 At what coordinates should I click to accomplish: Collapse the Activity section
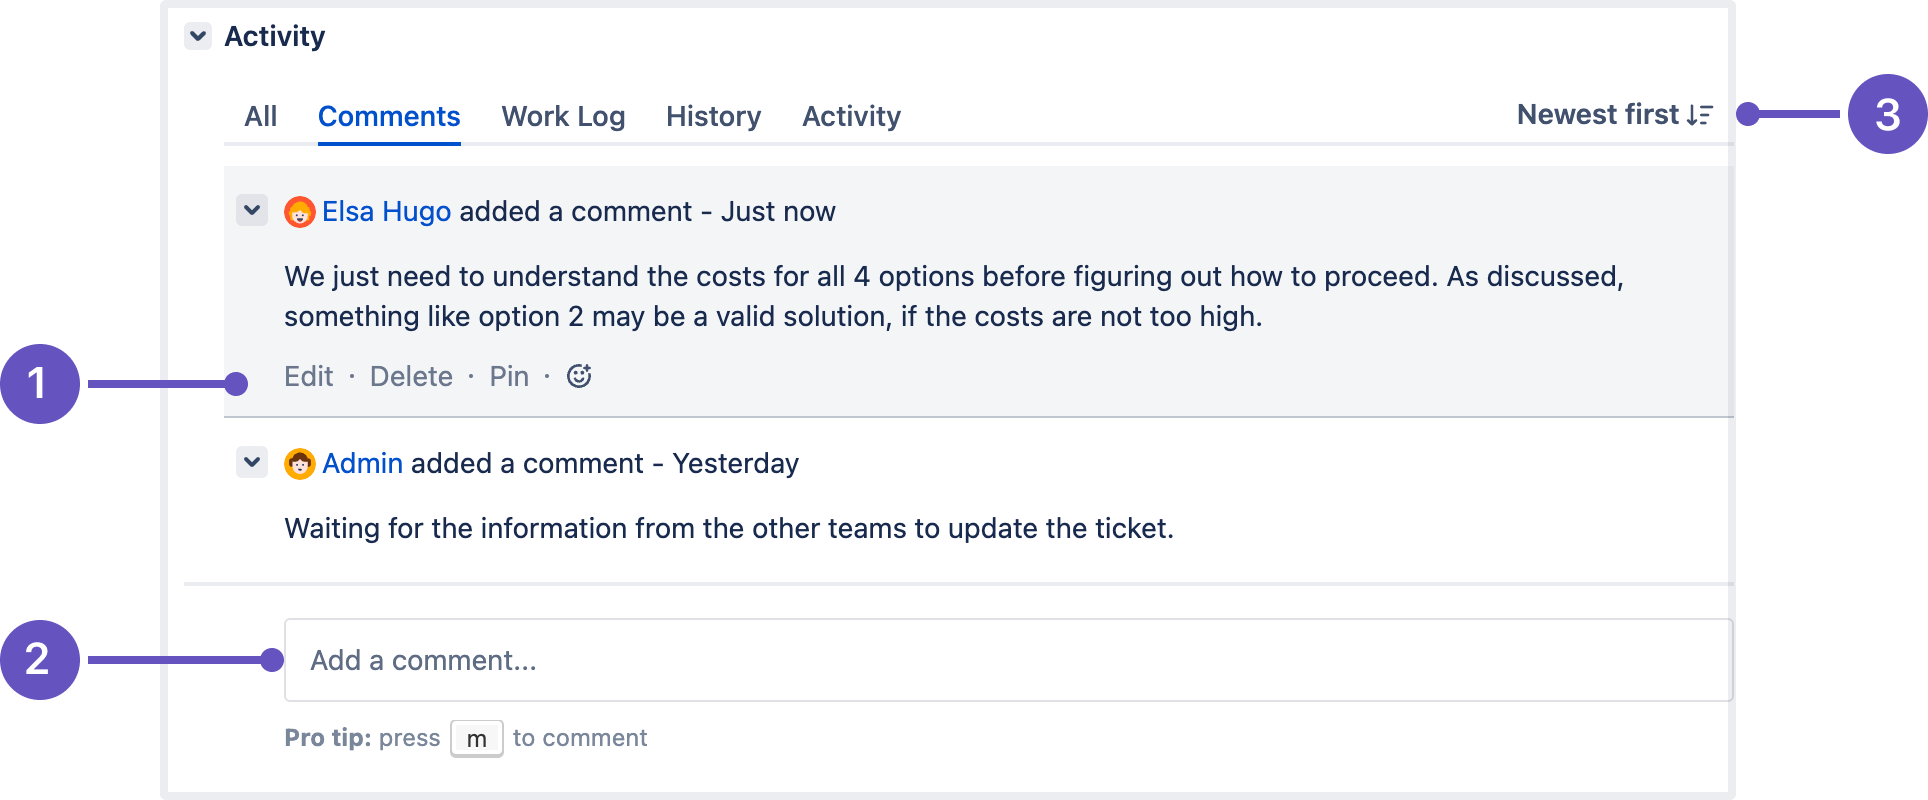[198, 37]
